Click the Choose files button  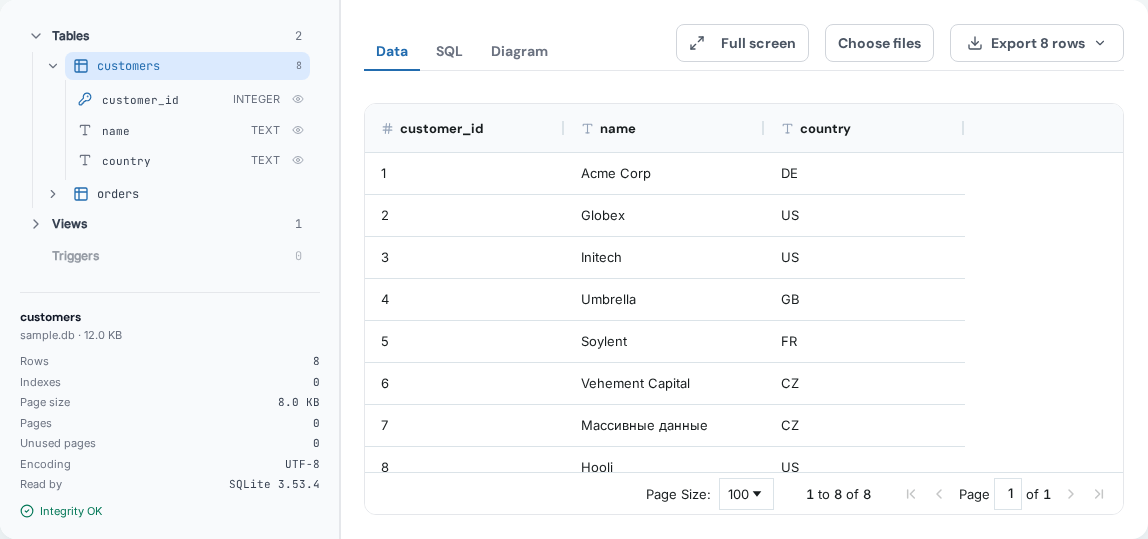[879, 43]
